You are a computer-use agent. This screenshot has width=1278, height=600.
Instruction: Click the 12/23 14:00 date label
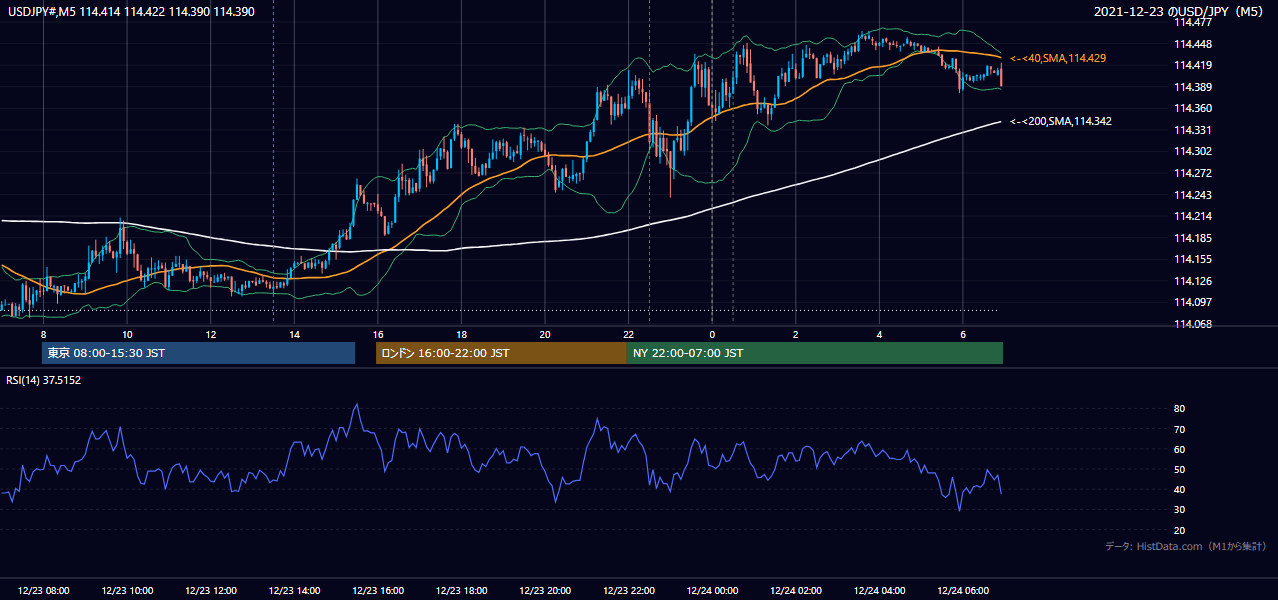click(294, 591)
